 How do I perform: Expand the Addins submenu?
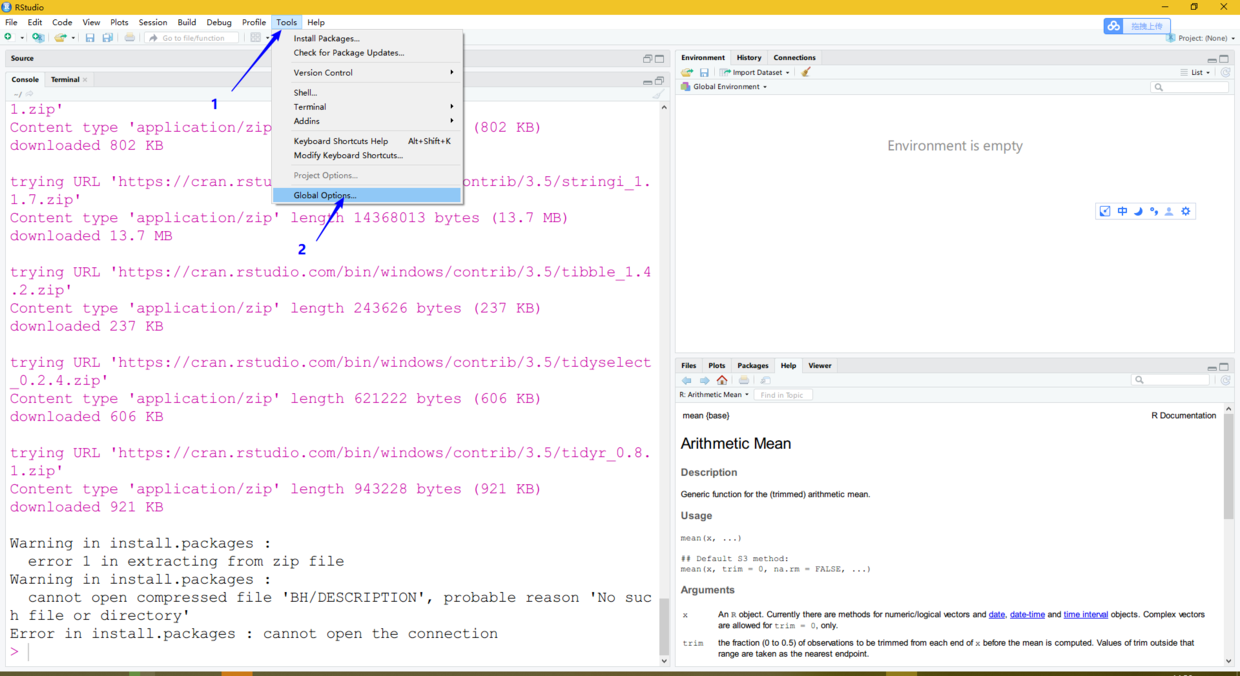coord(368,121)
